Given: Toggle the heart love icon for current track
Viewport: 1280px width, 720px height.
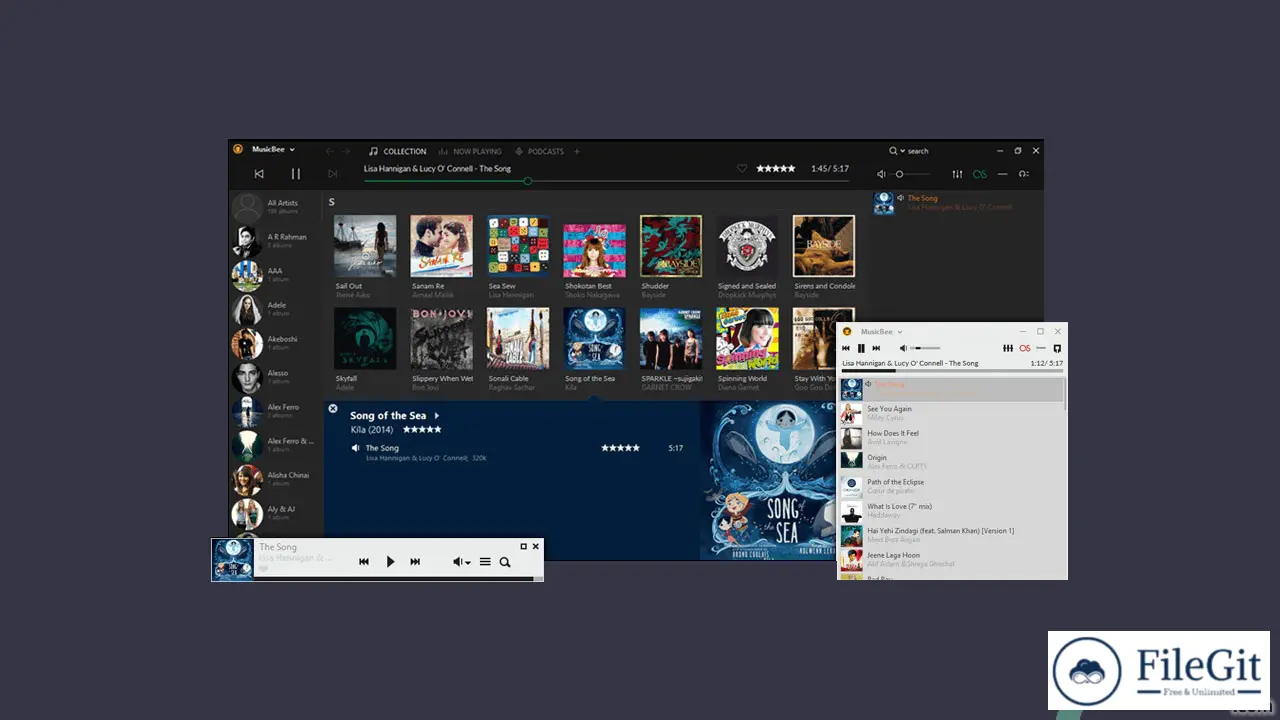Looking at the screenshot, I should tap(742, 169).
